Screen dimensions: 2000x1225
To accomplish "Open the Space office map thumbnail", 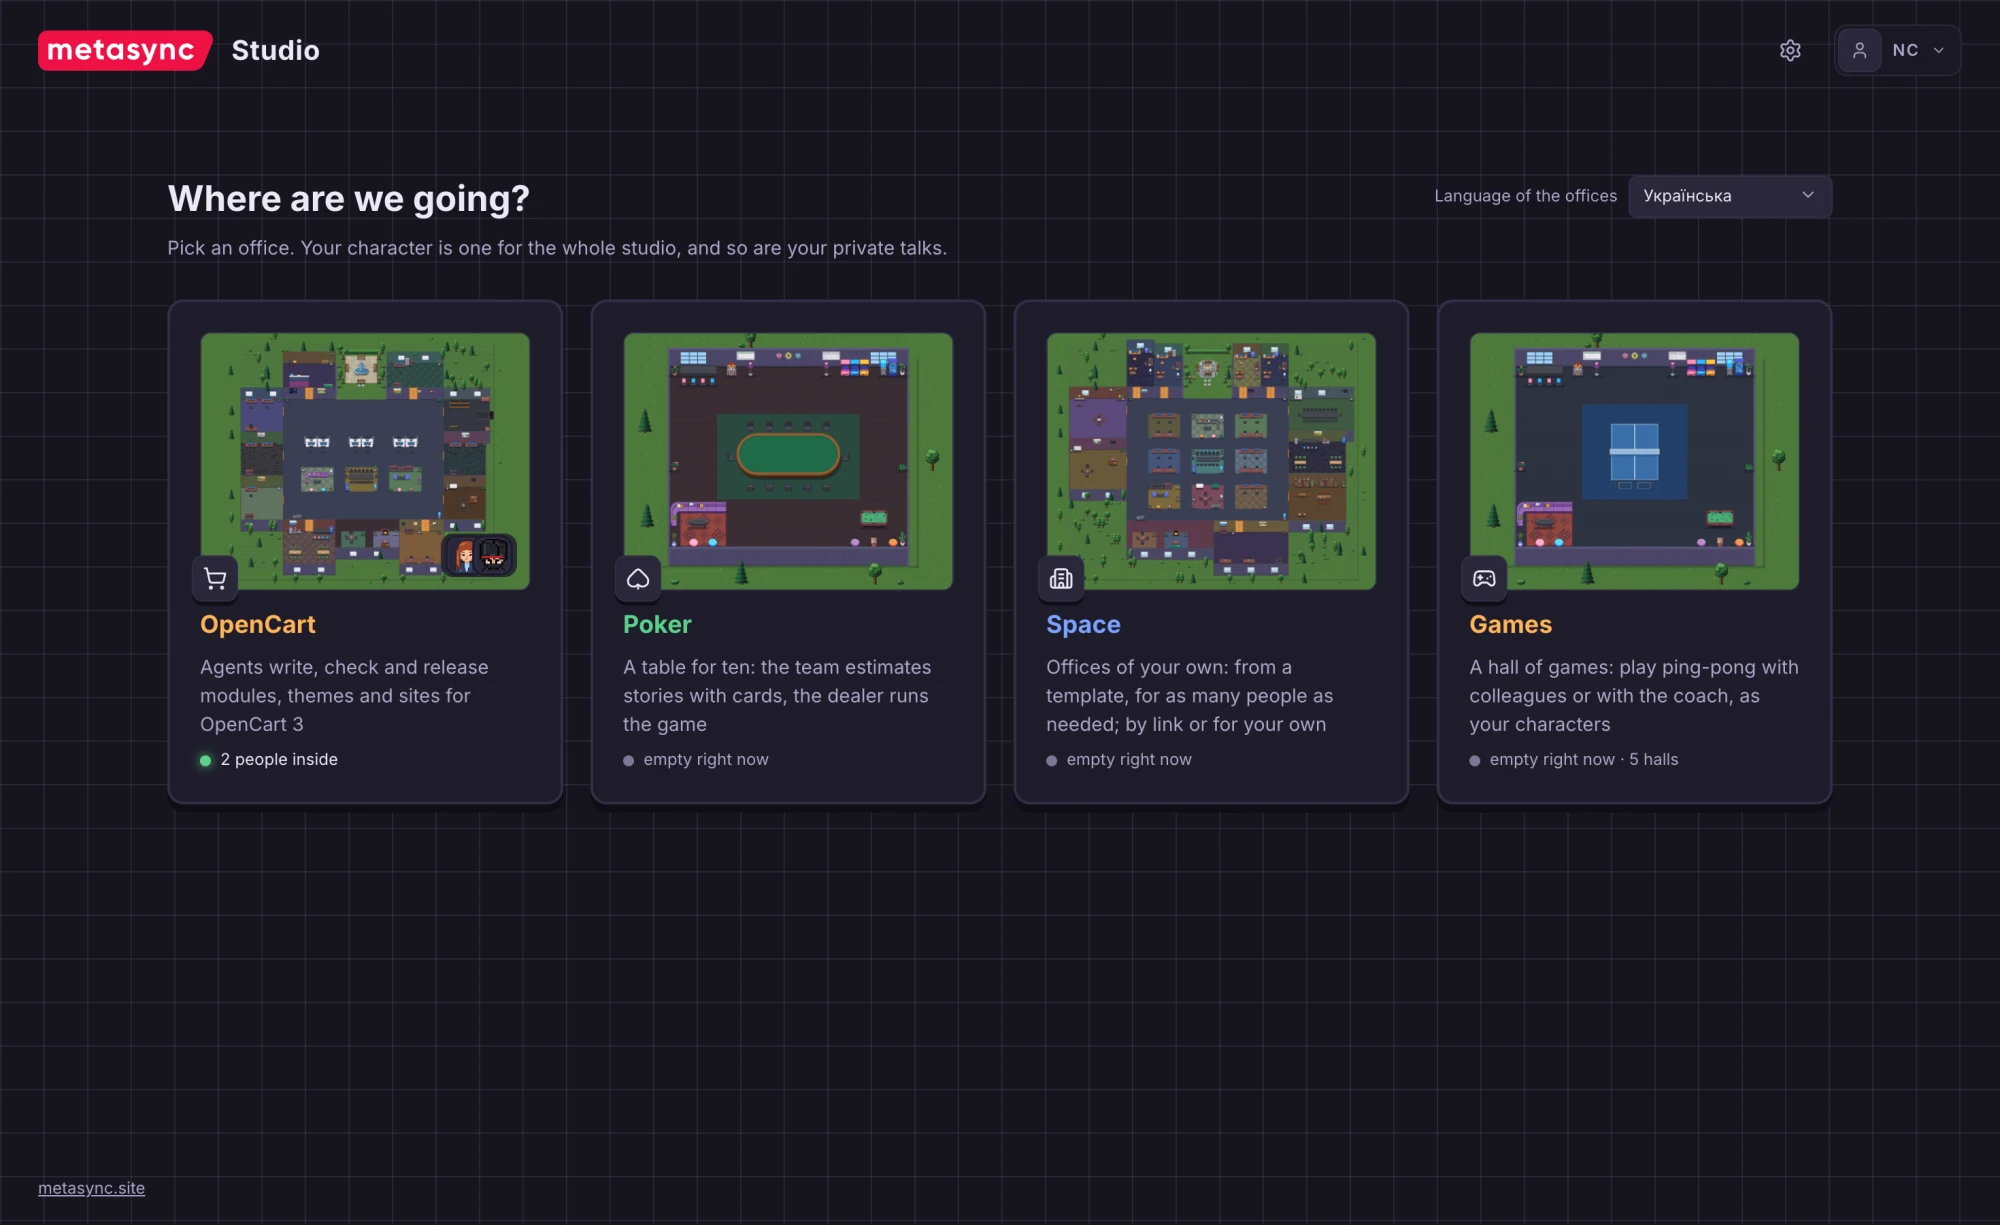I will [x=1211, y=461].
